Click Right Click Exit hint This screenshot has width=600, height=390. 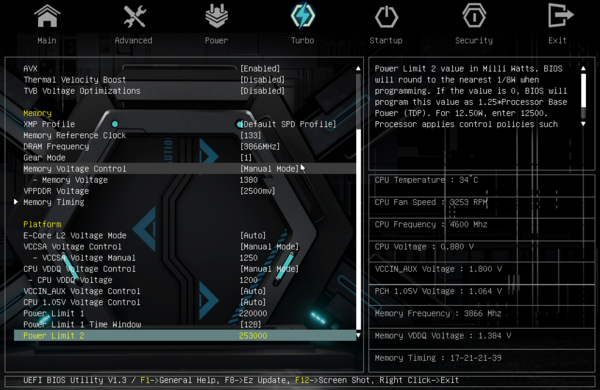(x=419, y=380)
